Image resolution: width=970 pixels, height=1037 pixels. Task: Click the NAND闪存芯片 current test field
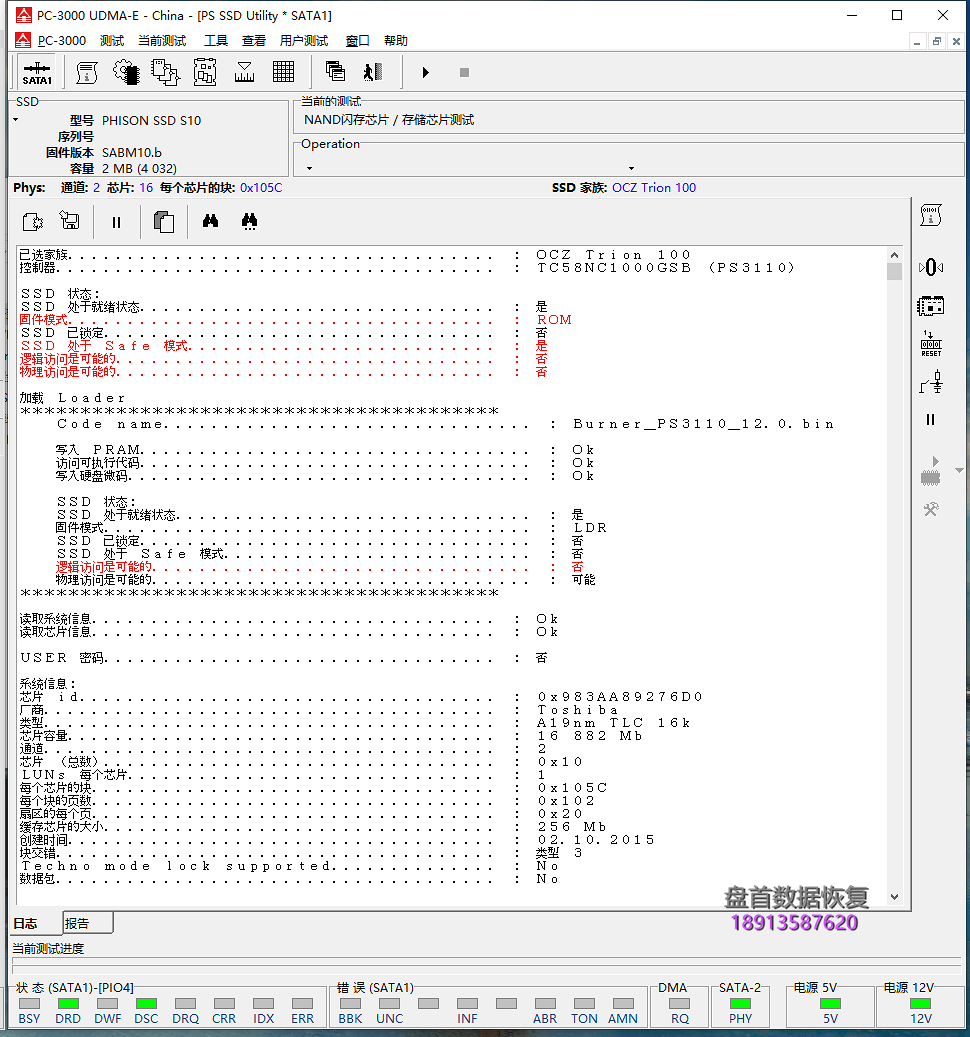pyautogui.click(x=627, y=120)
